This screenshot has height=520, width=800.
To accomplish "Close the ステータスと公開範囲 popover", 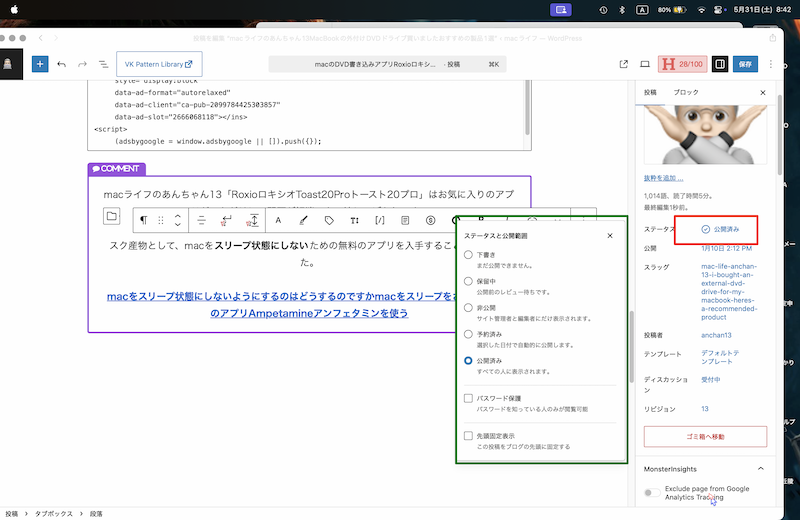I will tap(610, 236).
